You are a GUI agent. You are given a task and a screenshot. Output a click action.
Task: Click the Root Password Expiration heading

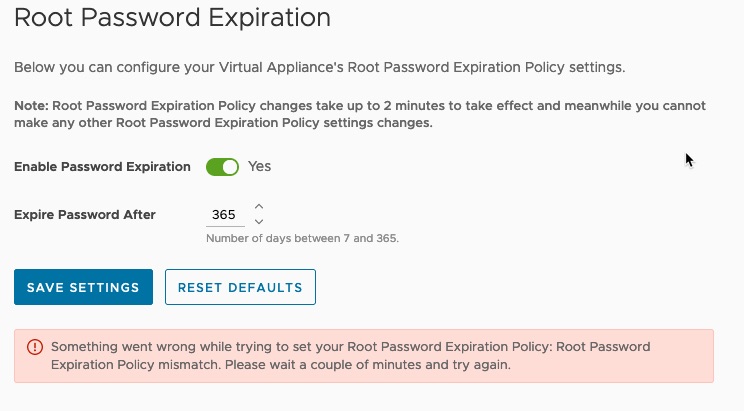pos(172,18)
